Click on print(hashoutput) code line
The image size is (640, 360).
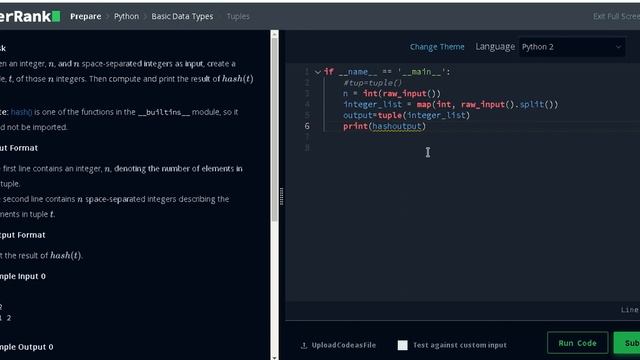click(x=384, y=126)
